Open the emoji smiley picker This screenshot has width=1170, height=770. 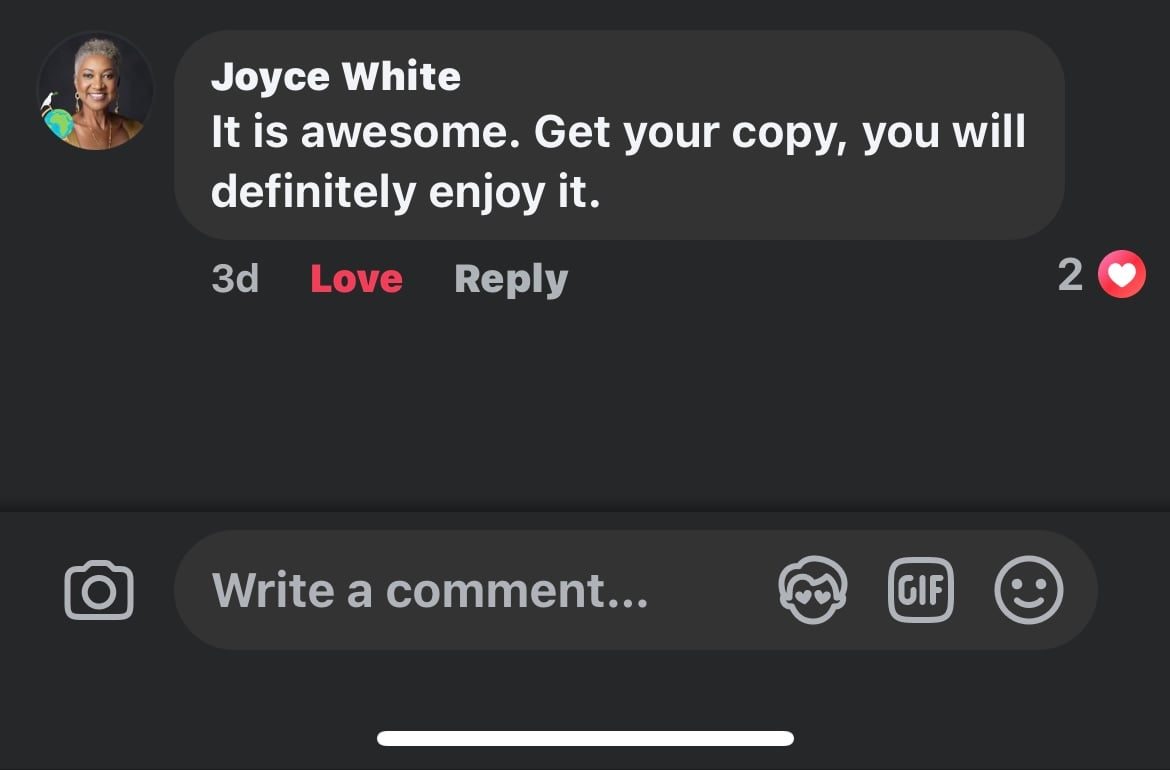[x=1028, y=590]
